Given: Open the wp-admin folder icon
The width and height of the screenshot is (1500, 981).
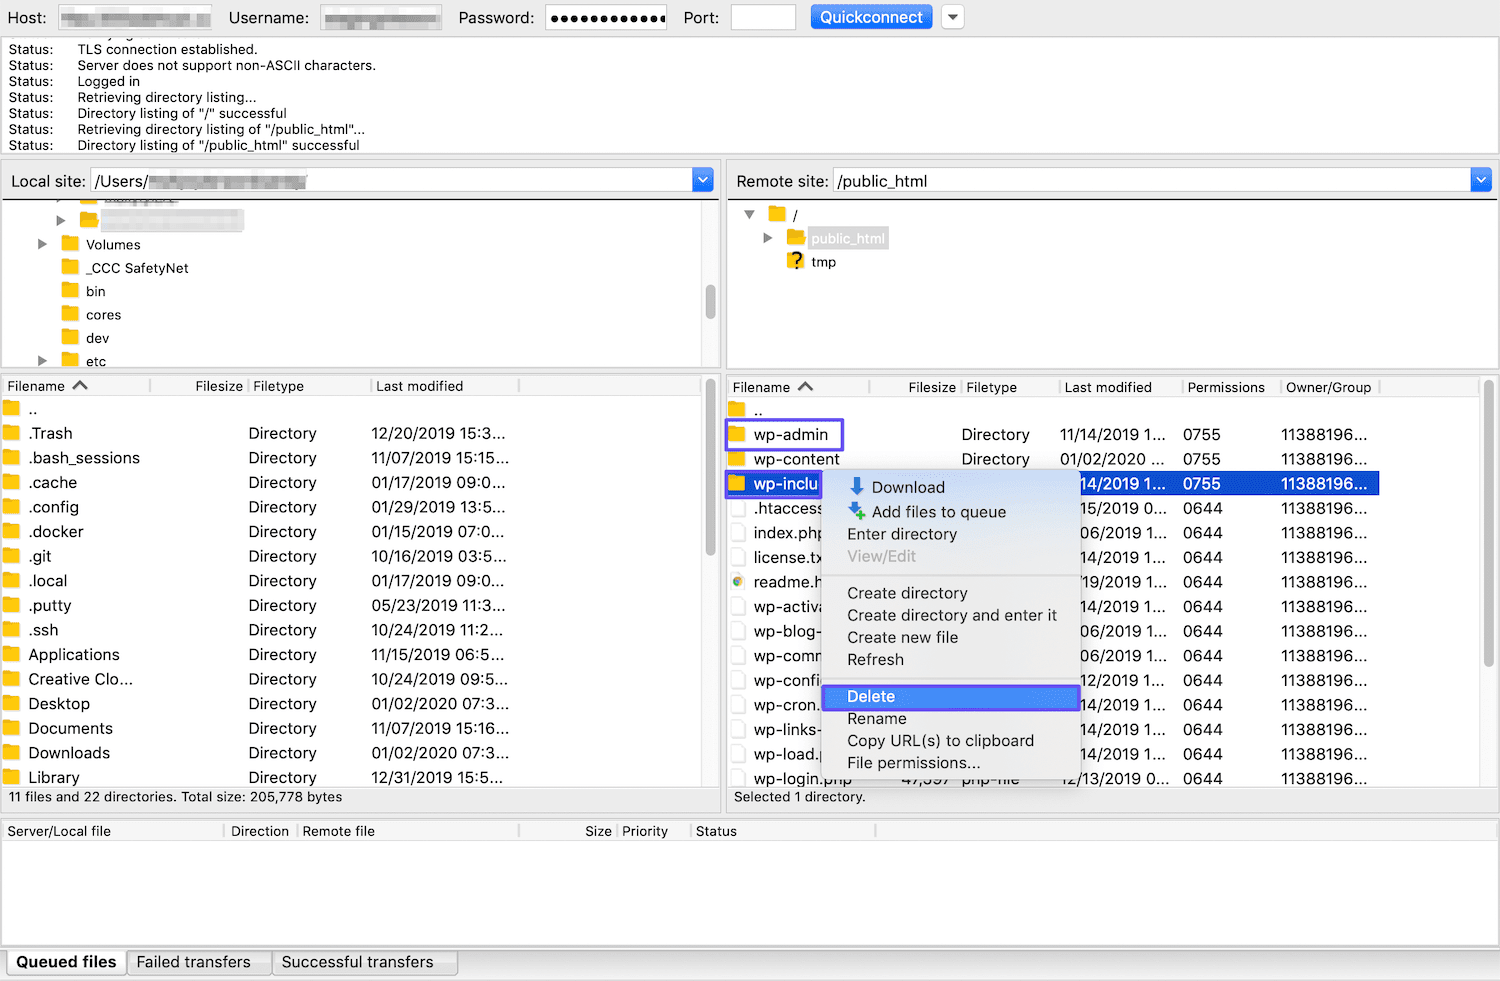Looking at the screenshot, I should (x=739, y=434).
